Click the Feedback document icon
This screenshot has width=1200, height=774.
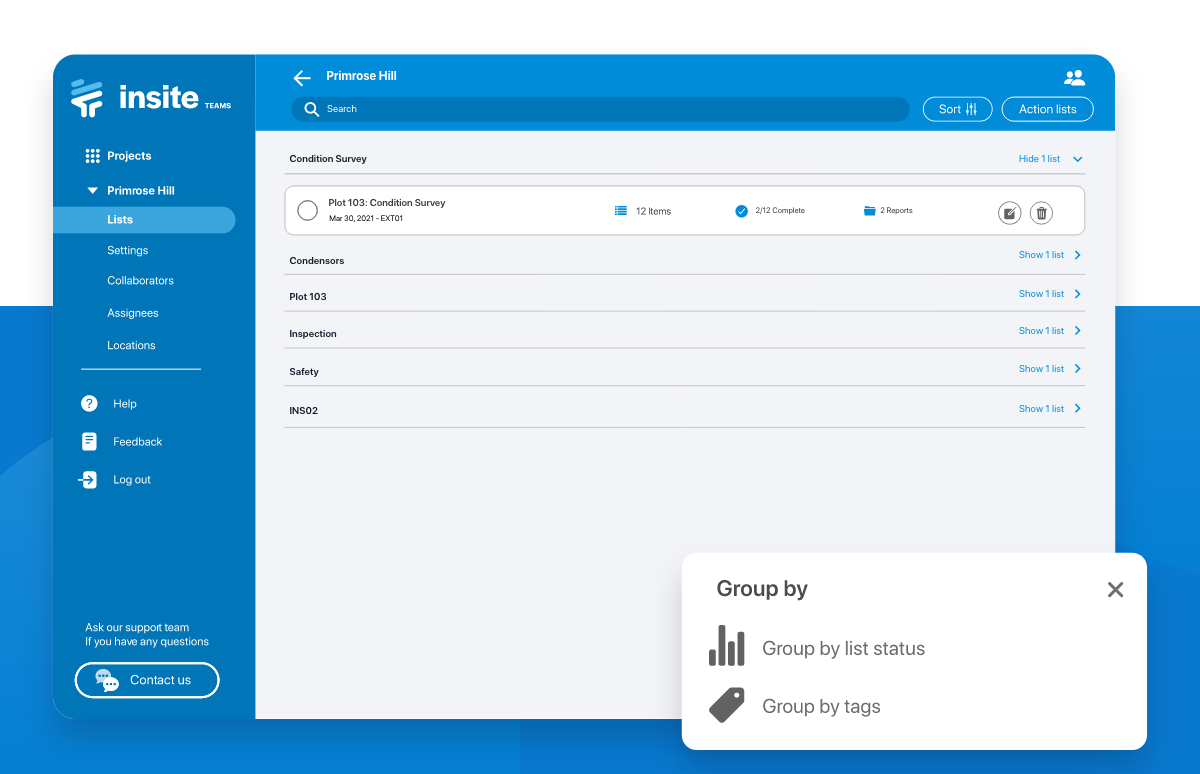pyautogui.click(x=89, y=441)
